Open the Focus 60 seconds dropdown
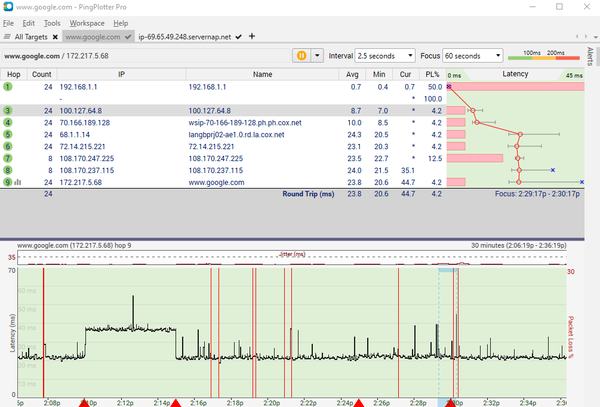Viewport: 600px width, 407px height. 473,56
